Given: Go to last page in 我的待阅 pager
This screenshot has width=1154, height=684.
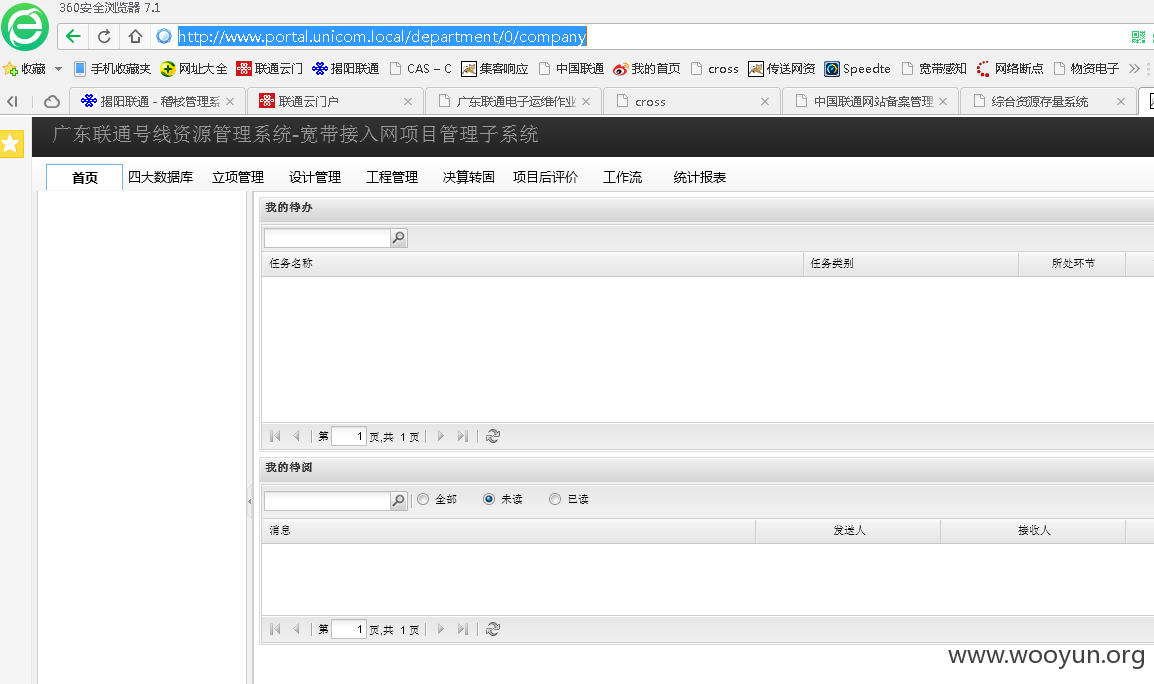Looking at the screenshot, I should pyautogui.click(x=462, y=629).
